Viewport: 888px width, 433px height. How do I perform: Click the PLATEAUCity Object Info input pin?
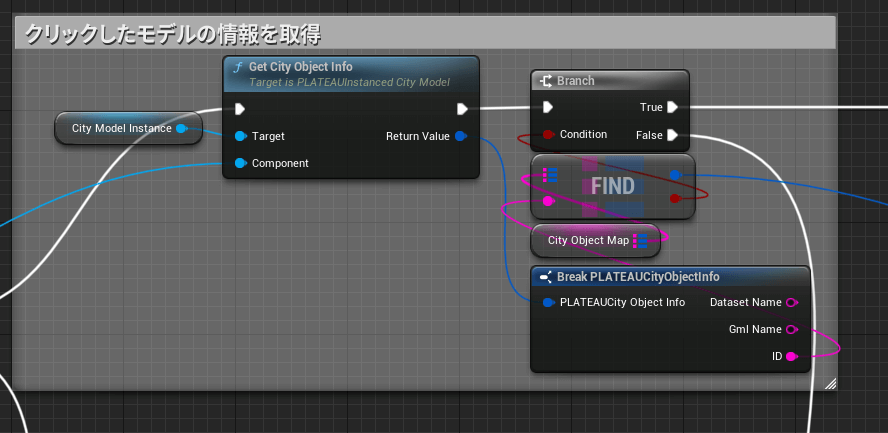tap(547, 302)
